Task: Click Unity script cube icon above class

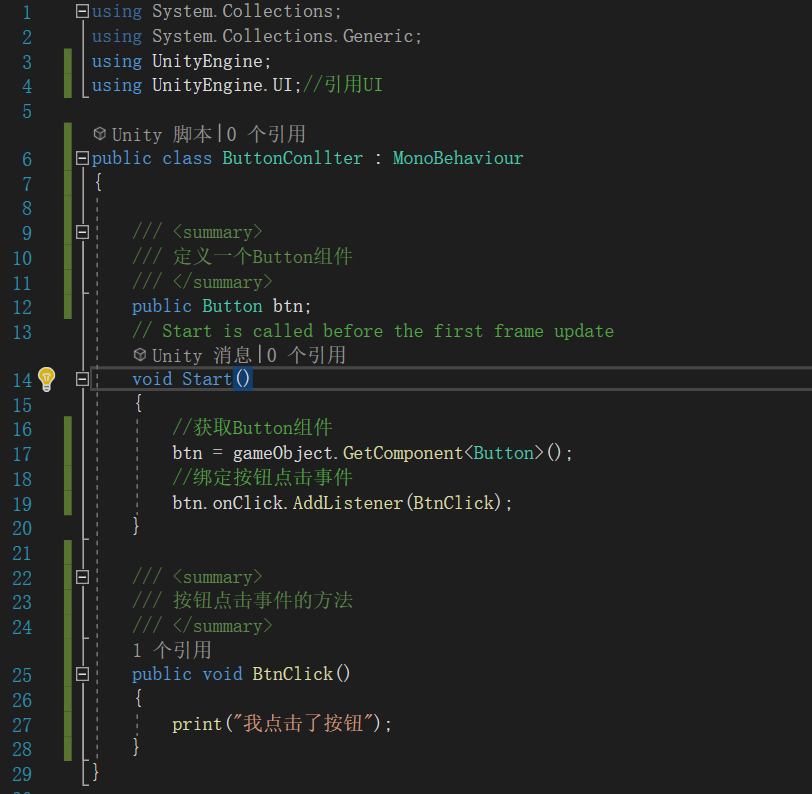Action: (100, 134)
